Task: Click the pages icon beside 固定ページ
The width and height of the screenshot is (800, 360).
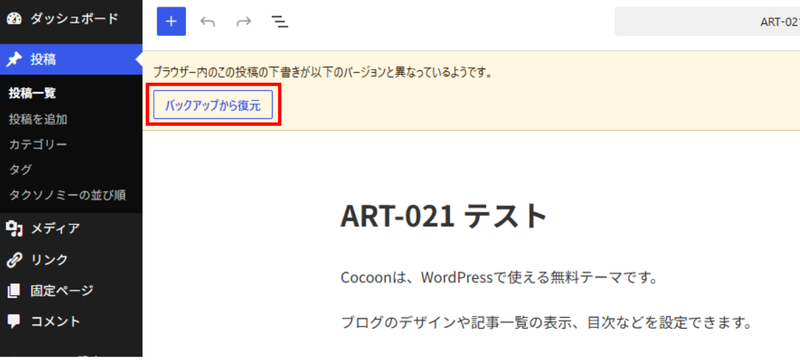Action: tap(14, 291)
